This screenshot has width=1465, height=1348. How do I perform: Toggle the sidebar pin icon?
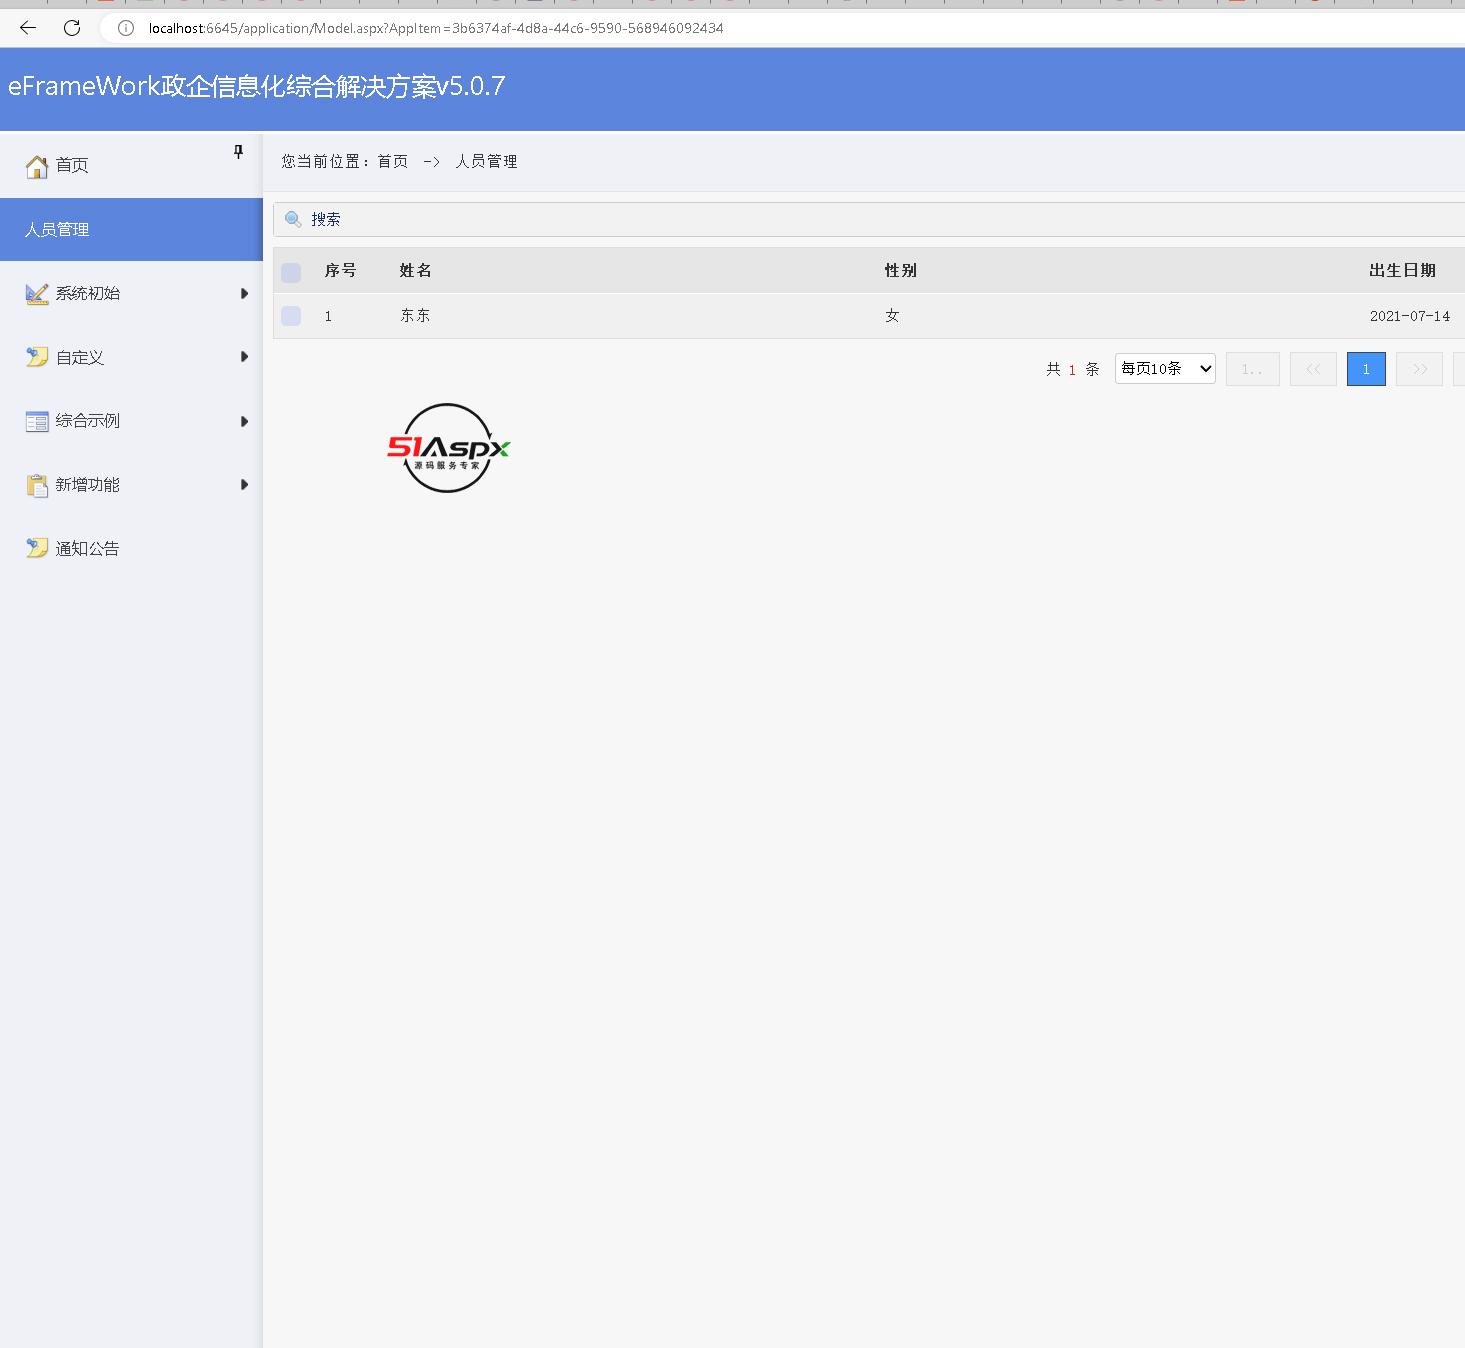[x=238, y=152]
